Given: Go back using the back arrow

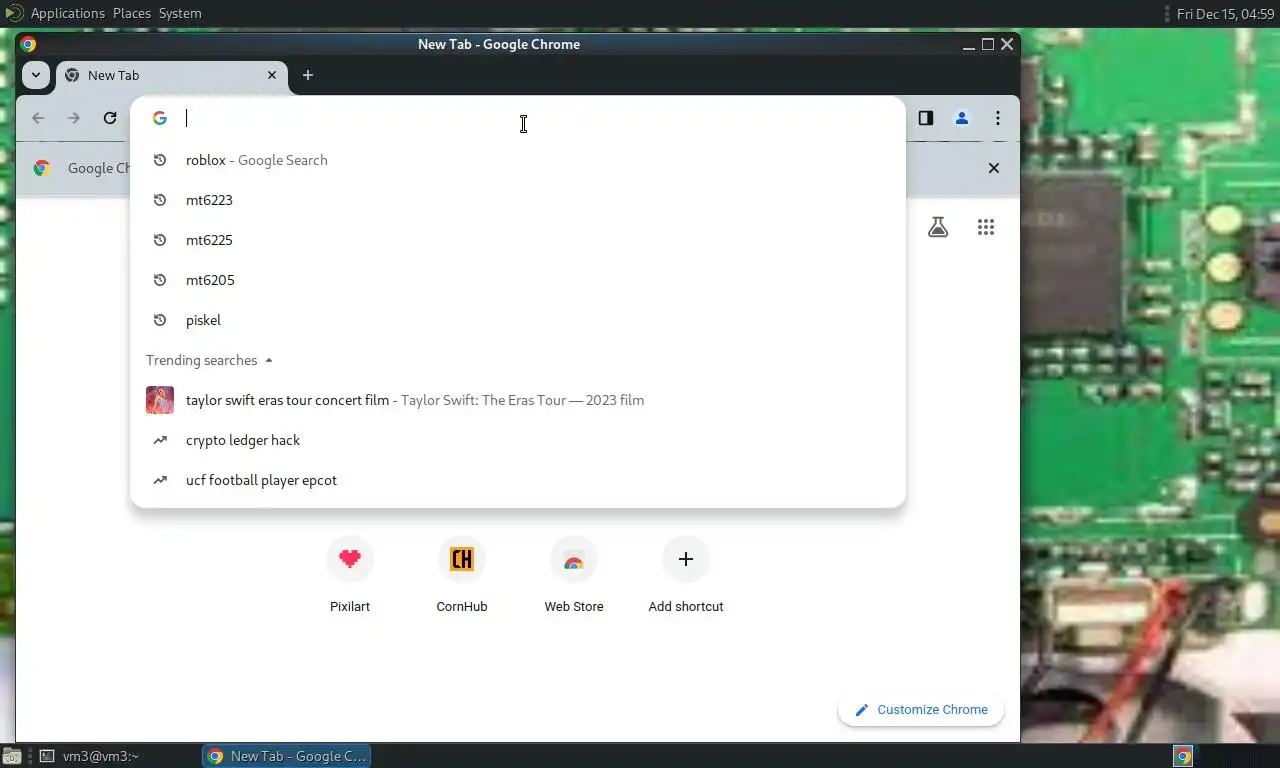Looking at the screenshot, I should pos(38,118).
